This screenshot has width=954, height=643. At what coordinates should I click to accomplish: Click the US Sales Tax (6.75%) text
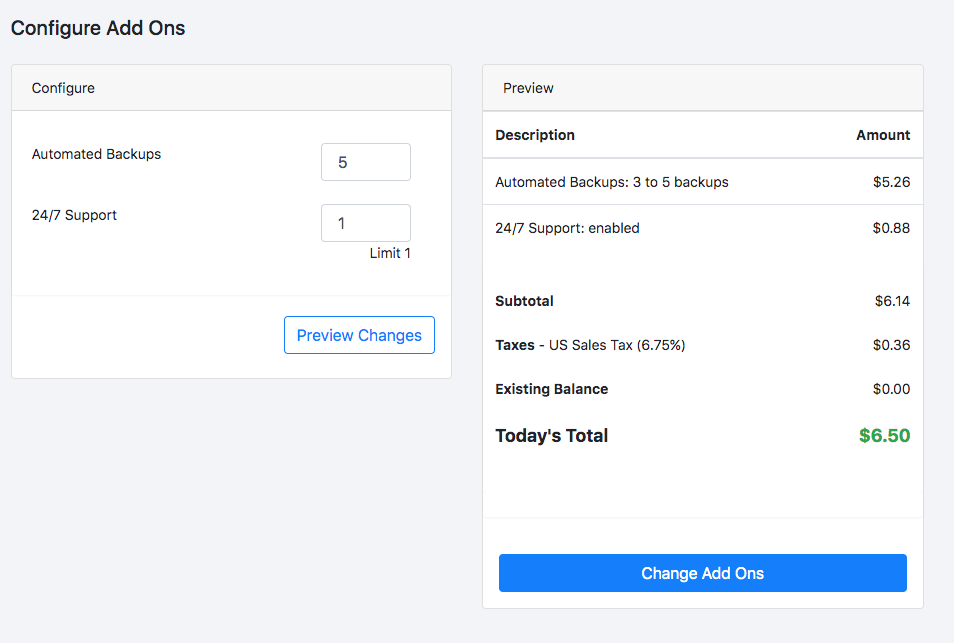pos(617,345)
